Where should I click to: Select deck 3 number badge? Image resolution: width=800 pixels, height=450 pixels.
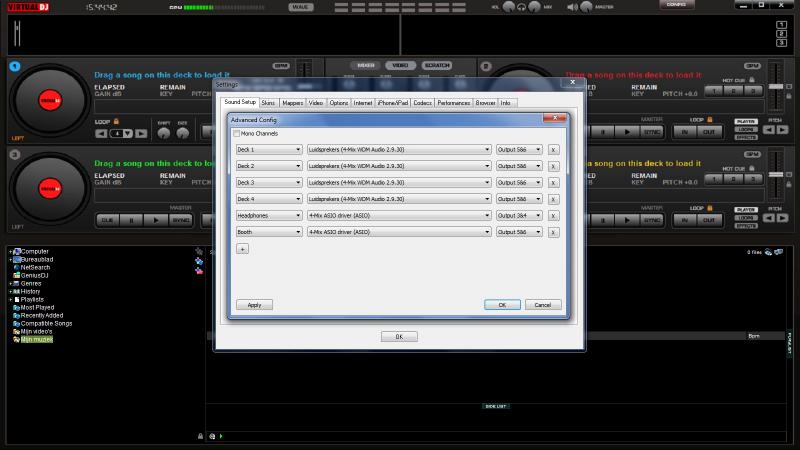(x=15, y=154)
